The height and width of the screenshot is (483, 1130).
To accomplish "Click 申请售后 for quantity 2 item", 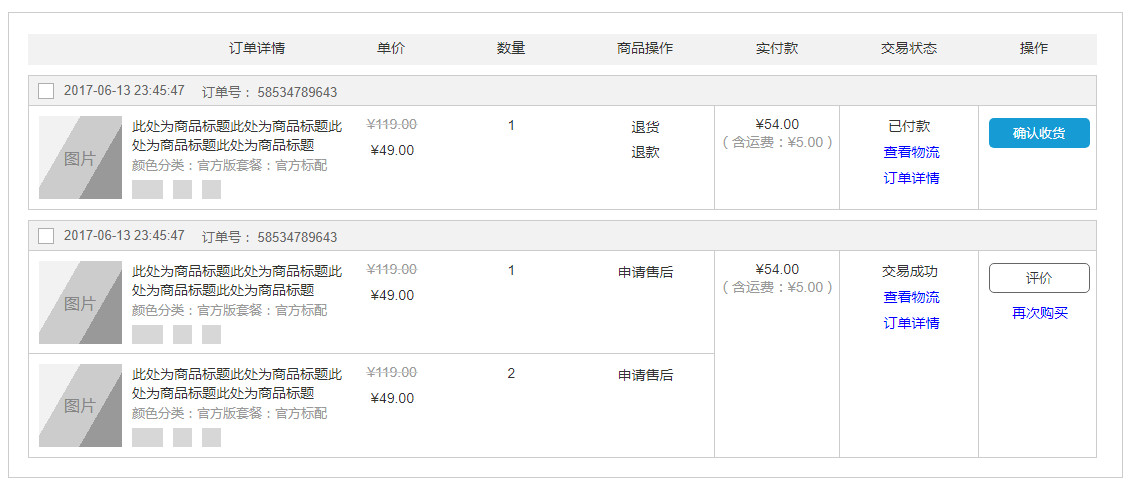I will tap(645, 375).
